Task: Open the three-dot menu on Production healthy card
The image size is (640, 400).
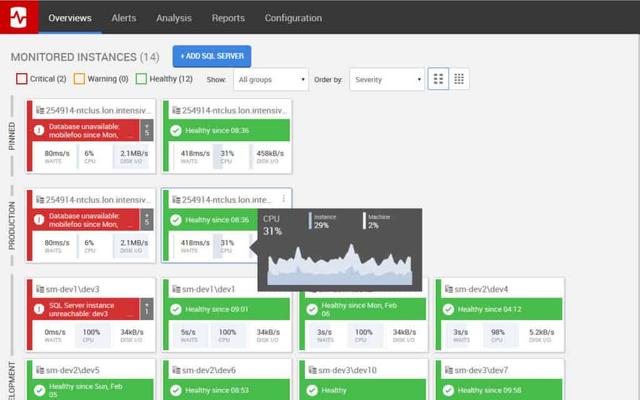Action: pyautogui.click(x=284, y=199)
